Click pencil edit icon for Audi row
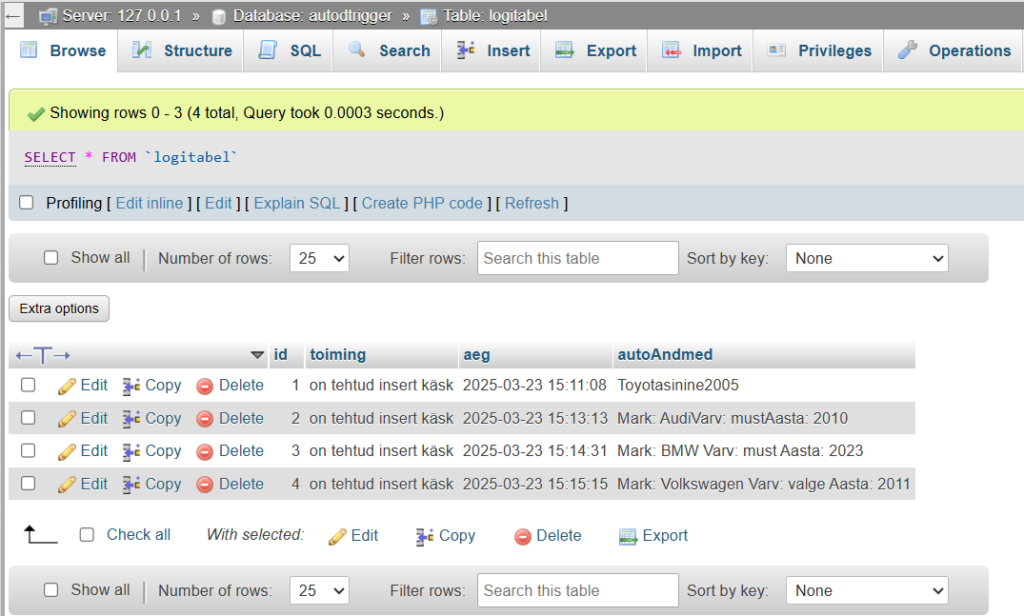The image size is (1024, 616). coord(67,419)
